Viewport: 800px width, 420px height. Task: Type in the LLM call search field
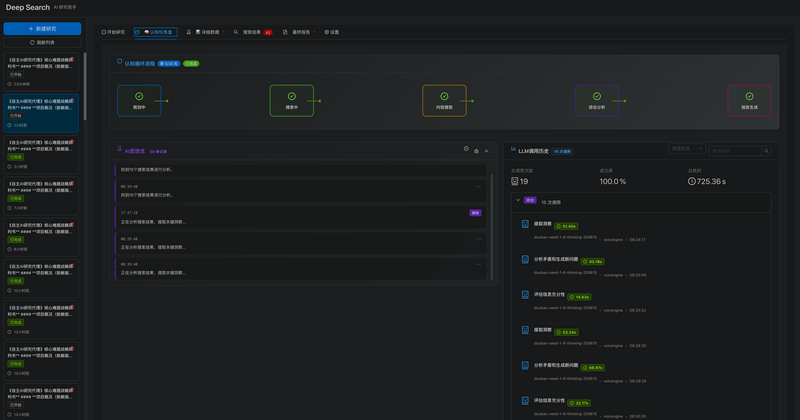735,151
